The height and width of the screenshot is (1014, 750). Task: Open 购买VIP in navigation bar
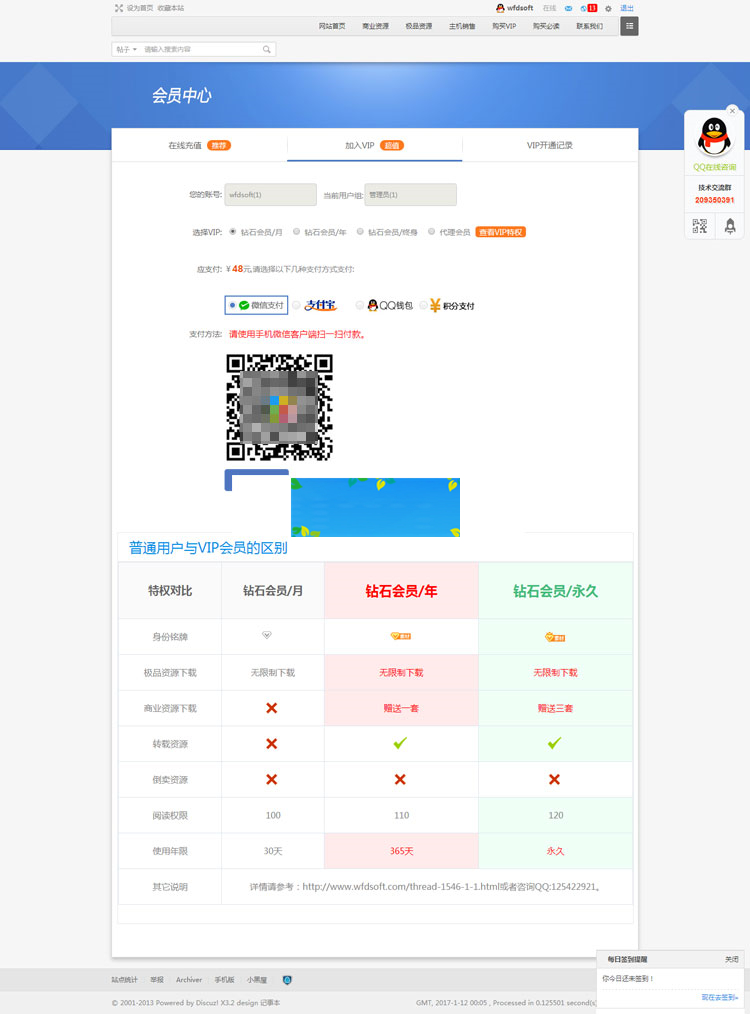coord(504,26)
